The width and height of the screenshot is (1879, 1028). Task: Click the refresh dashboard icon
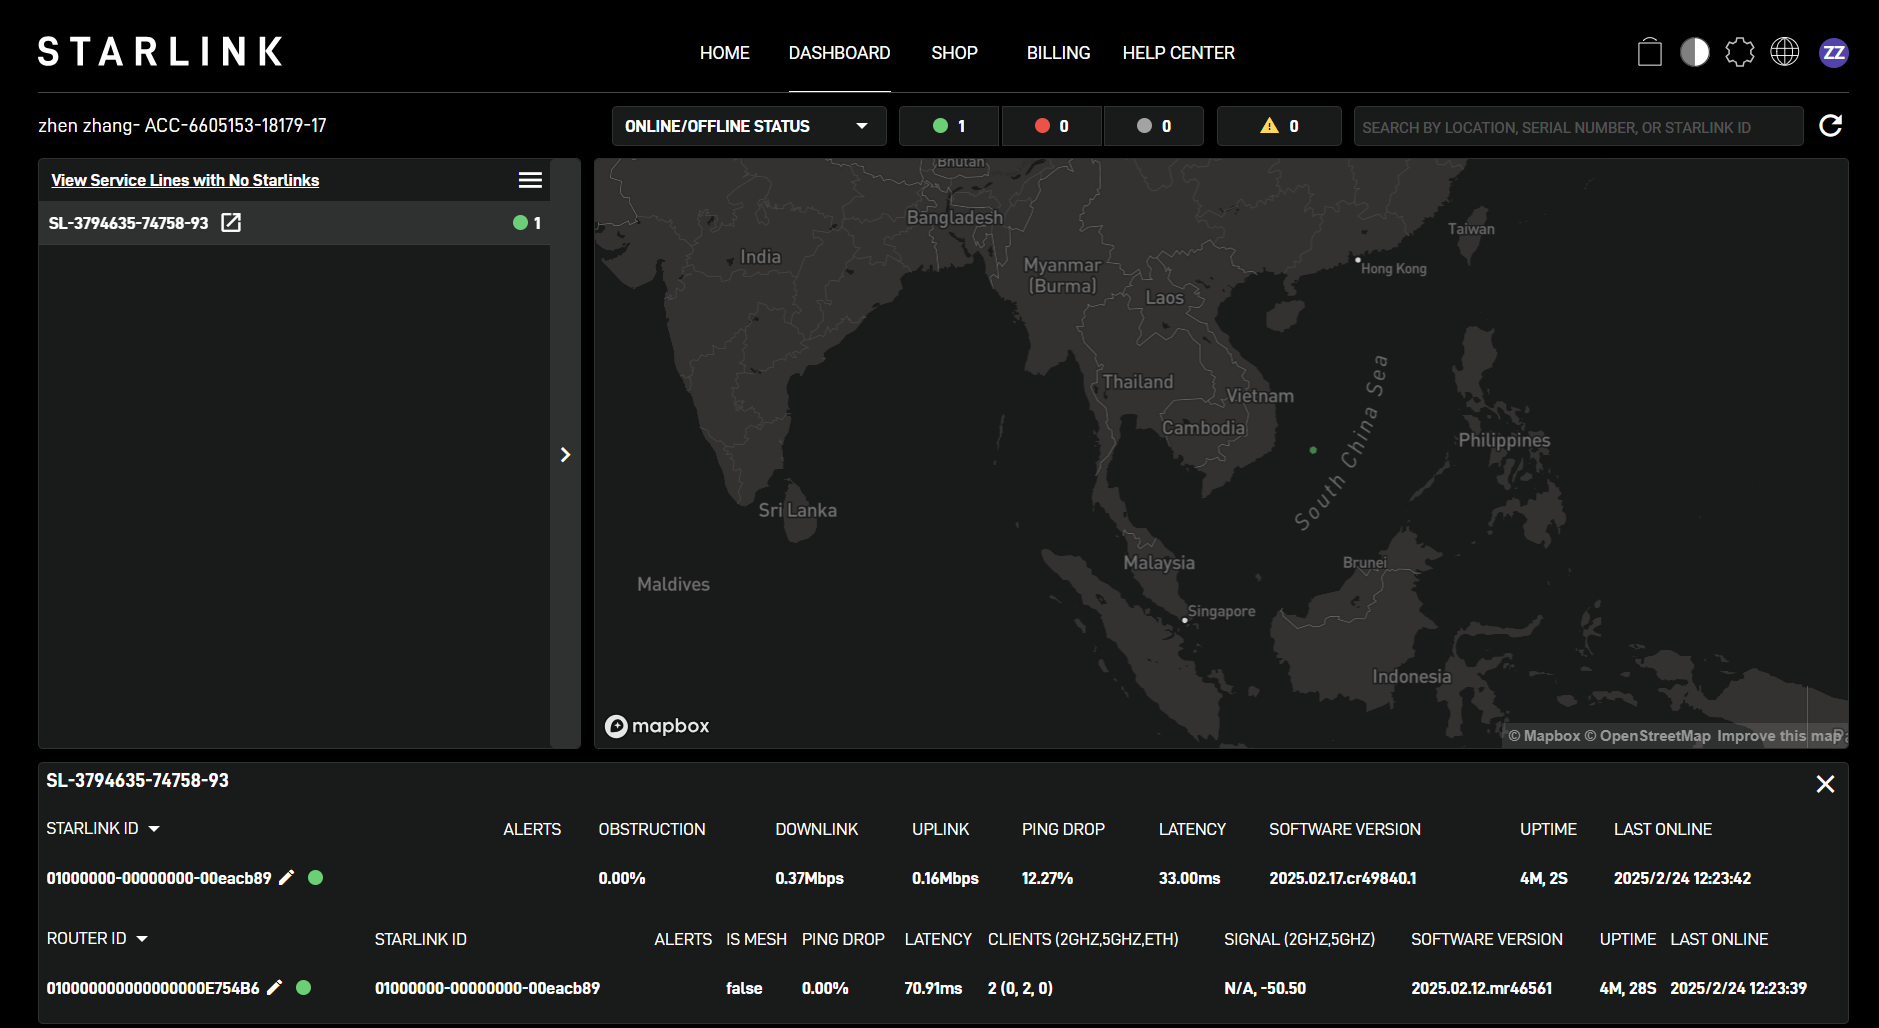1831,125
